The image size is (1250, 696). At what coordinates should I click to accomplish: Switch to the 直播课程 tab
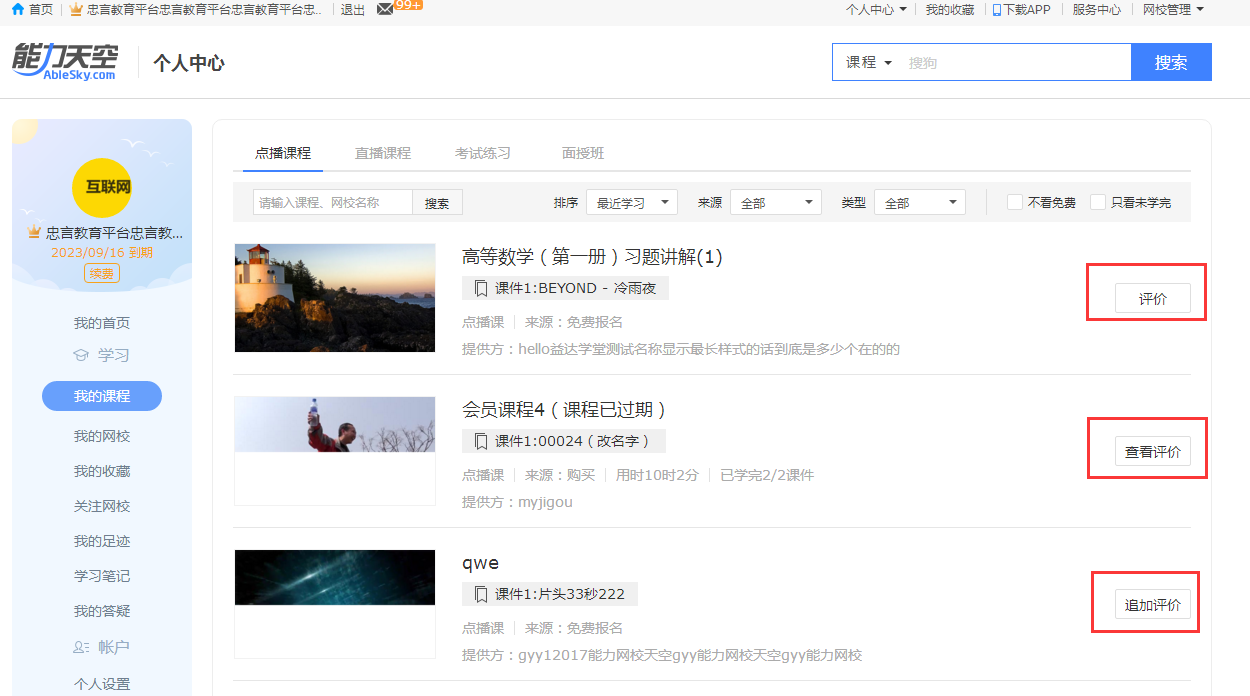point(383,153)
